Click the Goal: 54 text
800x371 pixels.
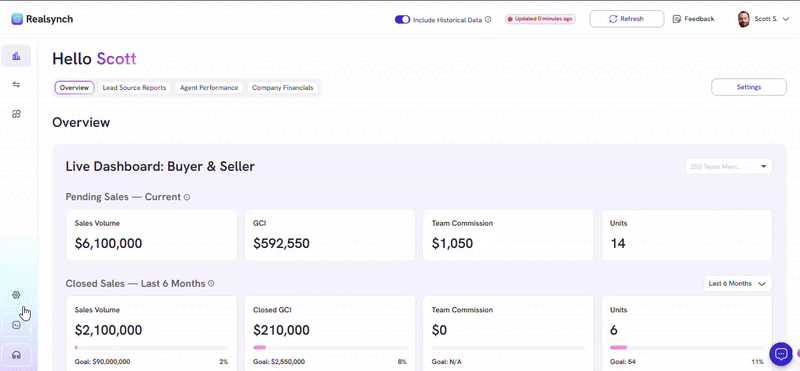coord(622,362)
